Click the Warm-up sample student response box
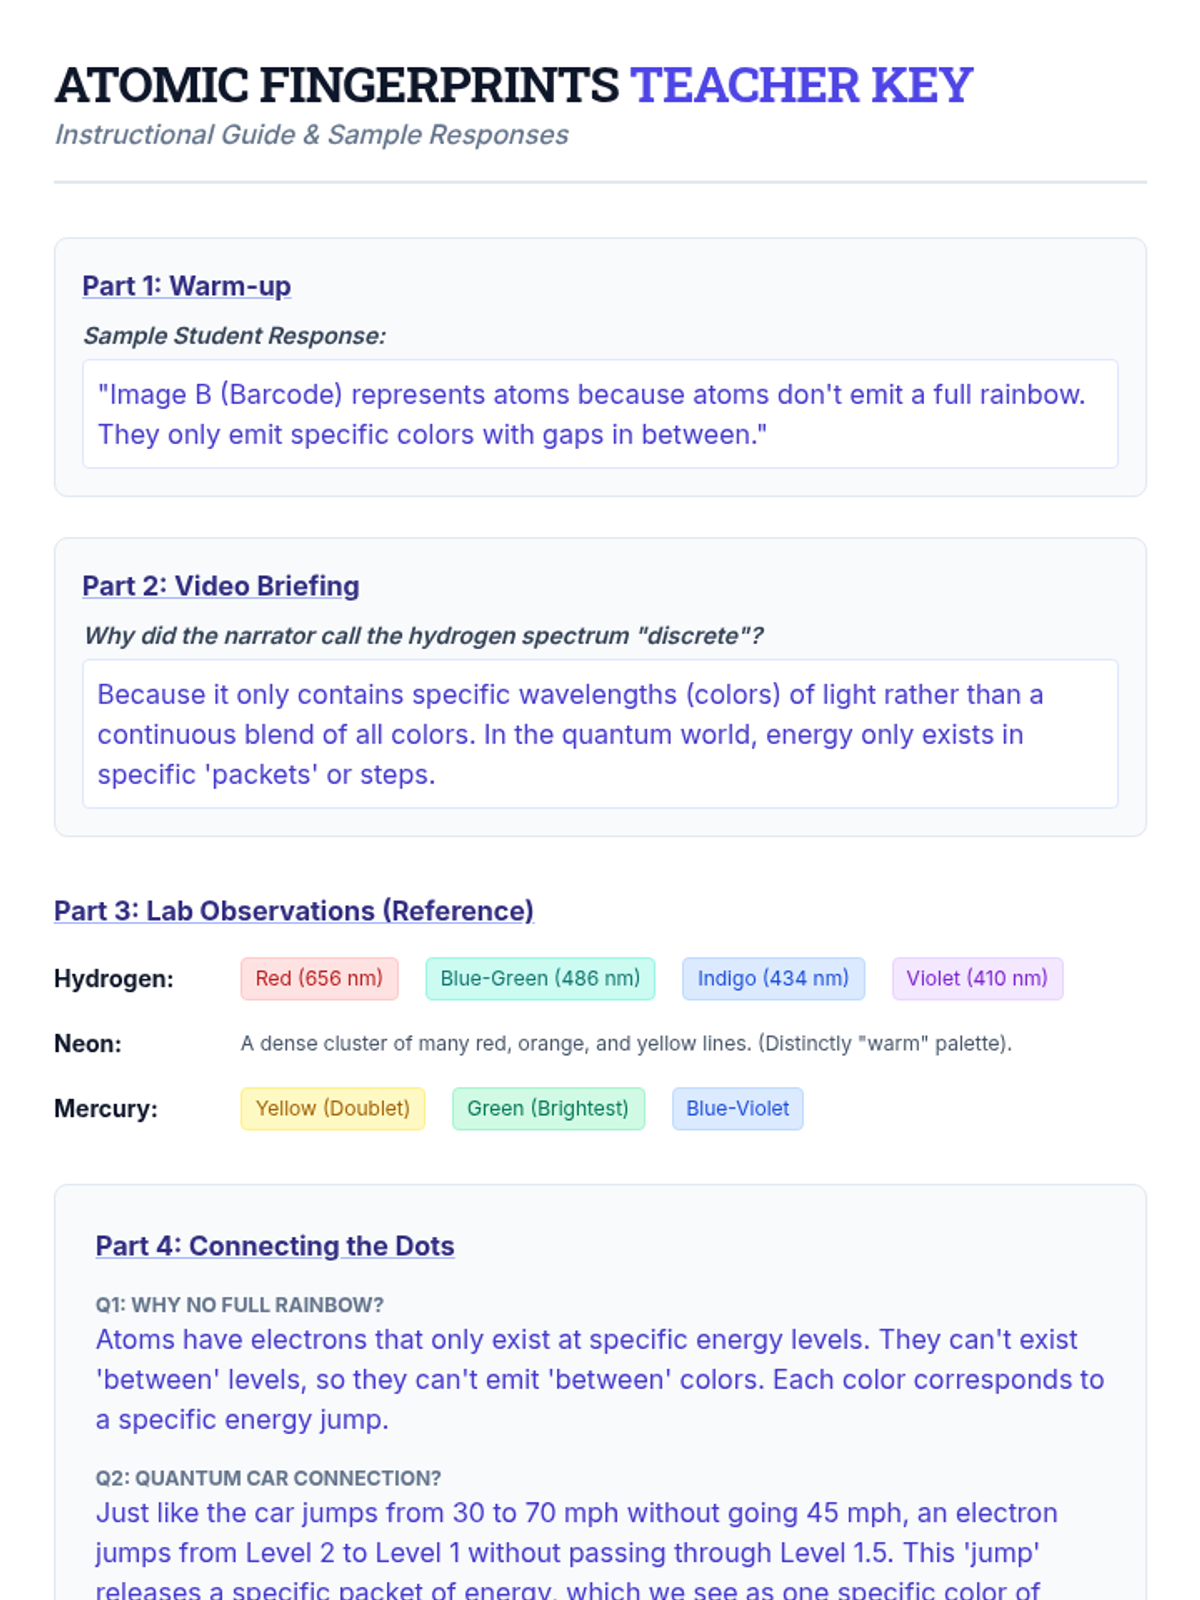 click(600, 414)
